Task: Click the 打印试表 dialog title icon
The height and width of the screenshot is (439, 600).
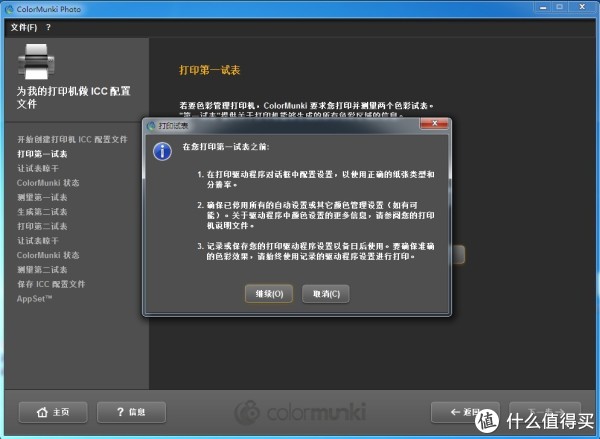Action: coord(152,126)
